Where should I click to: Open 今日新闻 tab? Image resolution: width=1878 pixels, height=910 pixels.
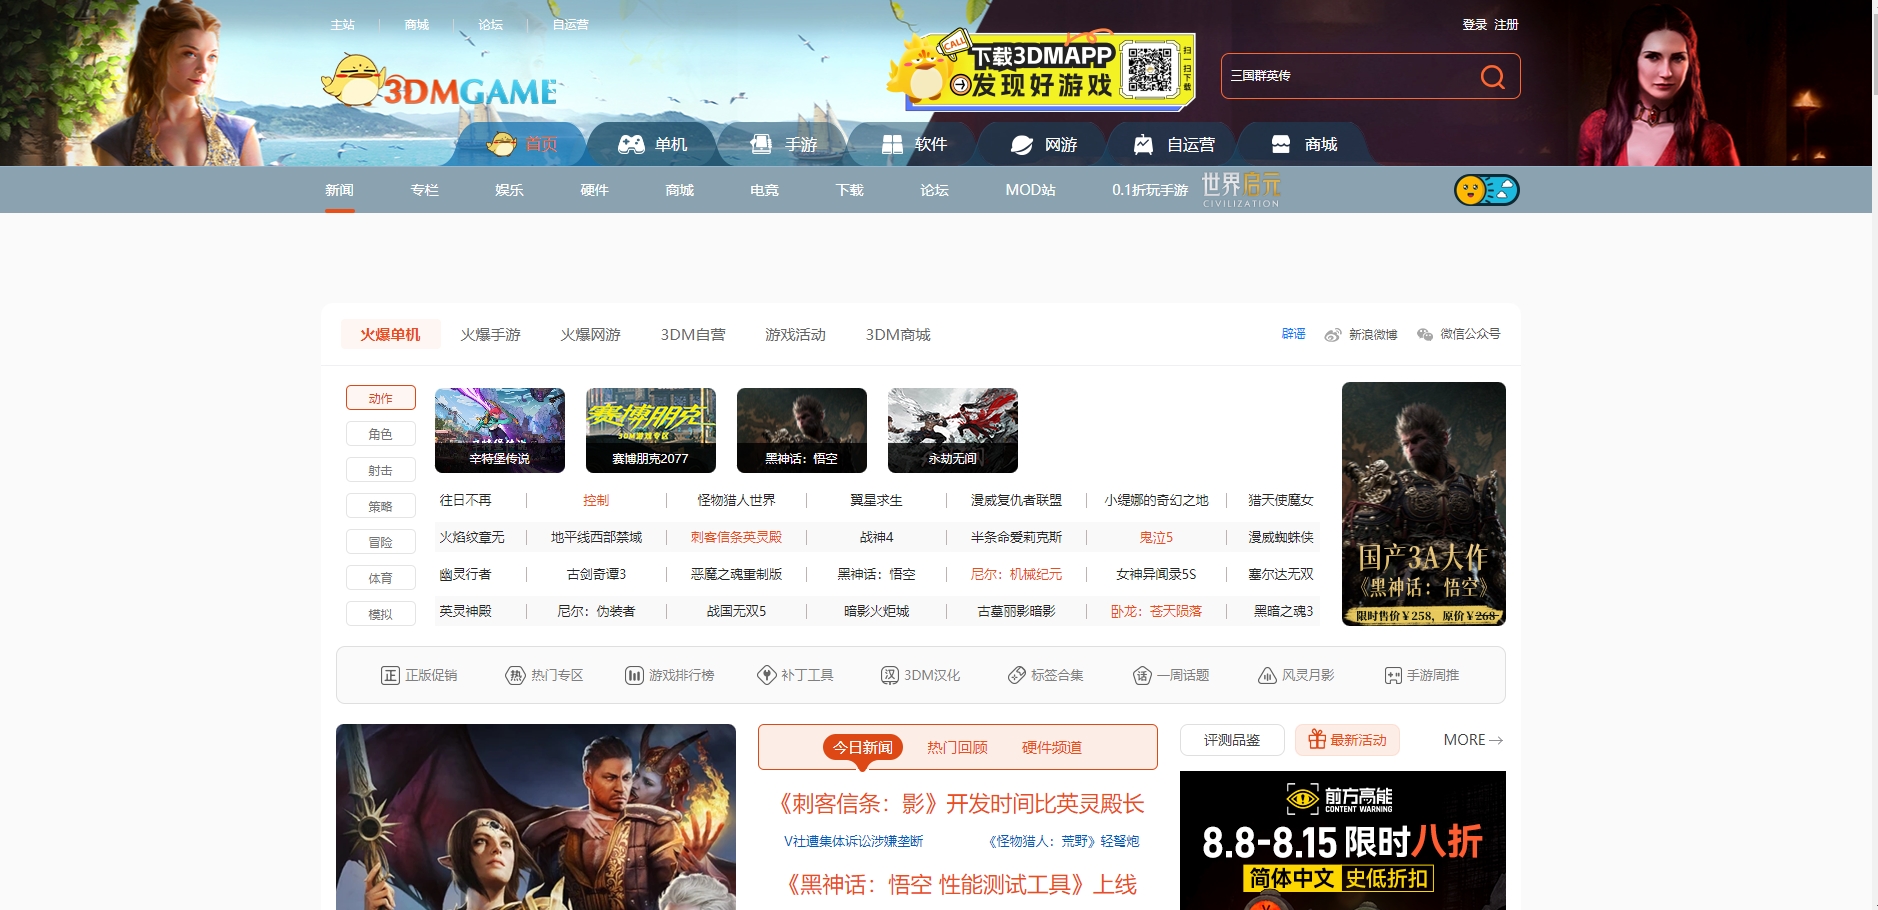click(863, 747)
